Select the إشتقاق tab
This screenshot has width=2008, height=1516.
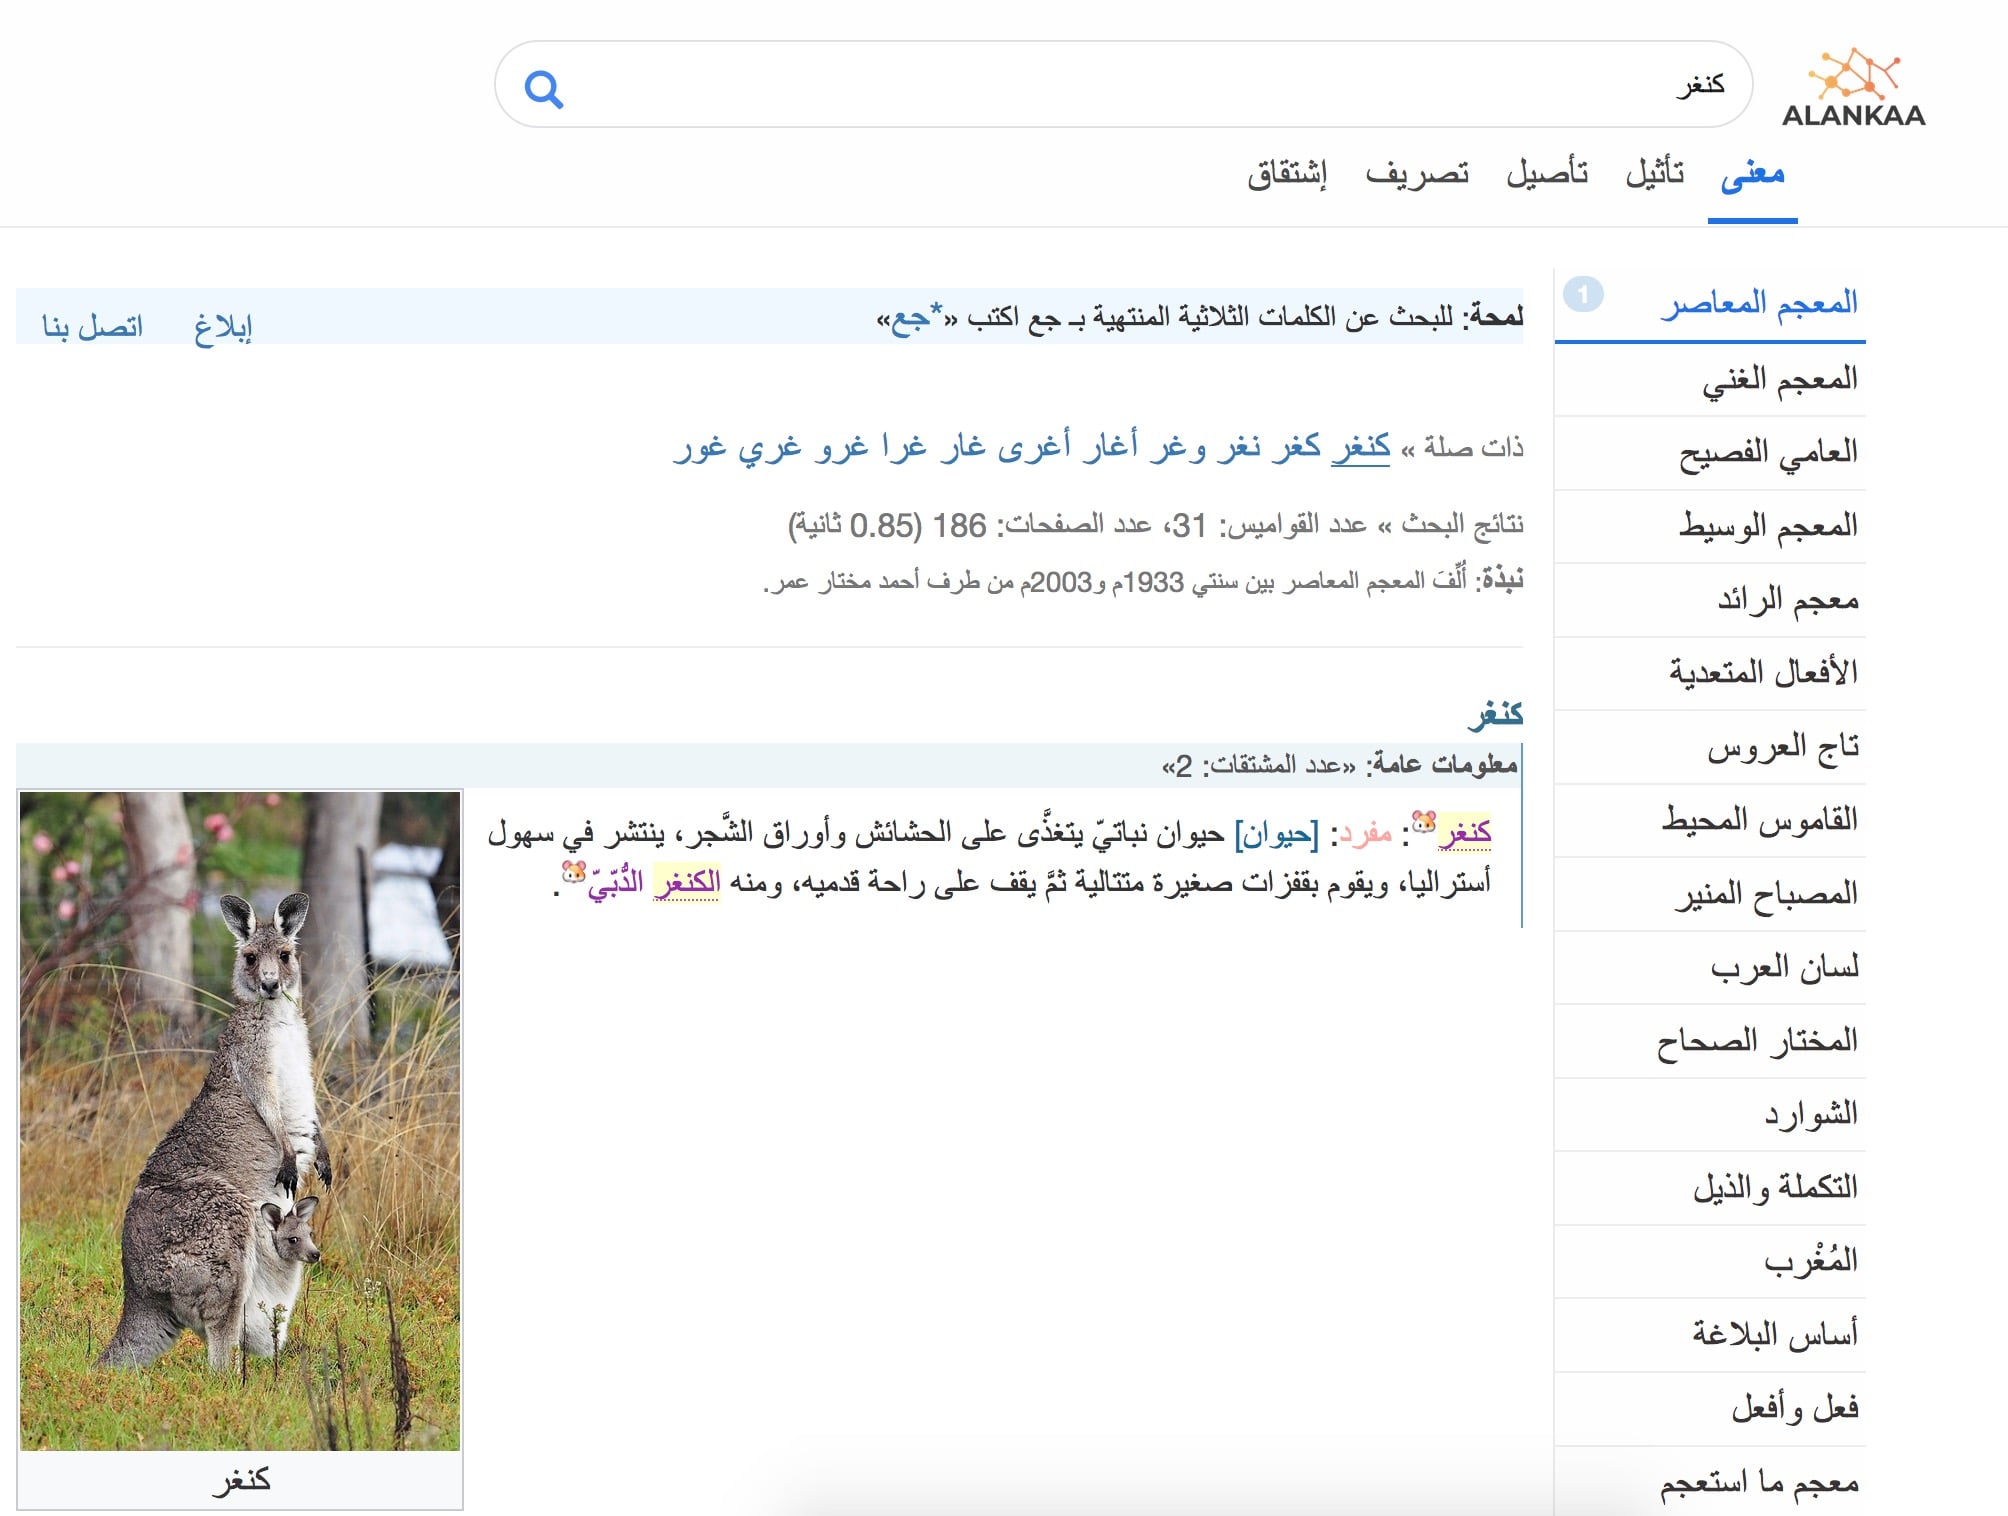click(1287, 173)
